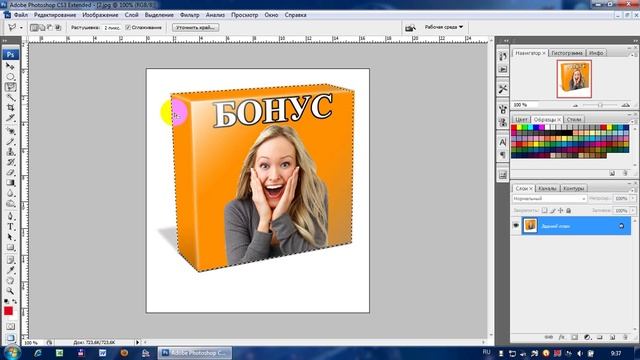640x360 pixels.
Task: Select the Magic Wand tool
Action: point(10,97)
